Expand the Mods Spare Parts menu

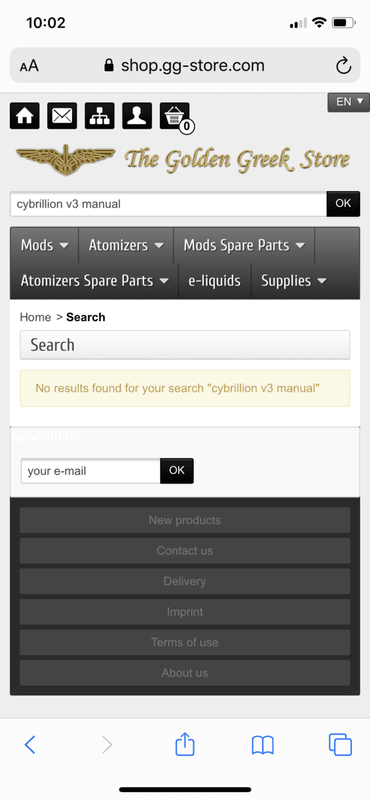pyautogui.click(x=244, y=245)
